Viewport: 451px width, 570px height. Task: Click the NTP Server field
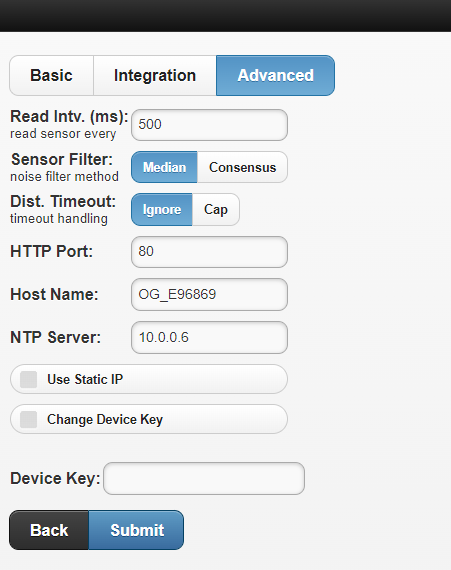(x=209, y=337)
